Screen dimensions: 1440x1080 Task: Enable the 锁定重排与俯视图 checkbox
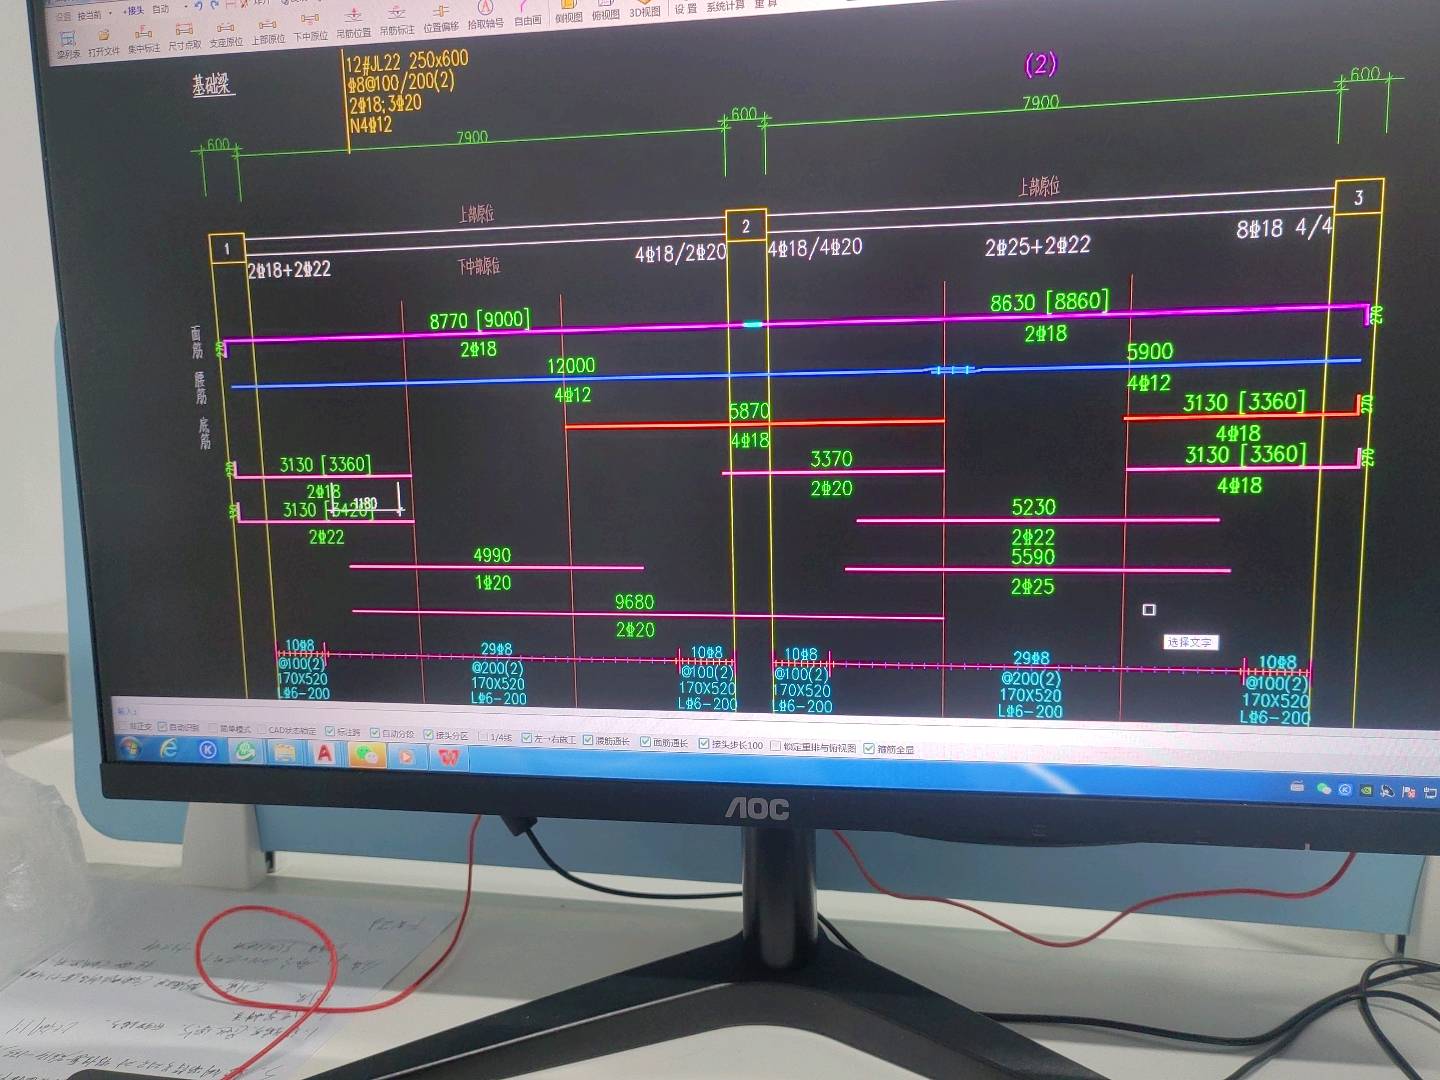775,745
